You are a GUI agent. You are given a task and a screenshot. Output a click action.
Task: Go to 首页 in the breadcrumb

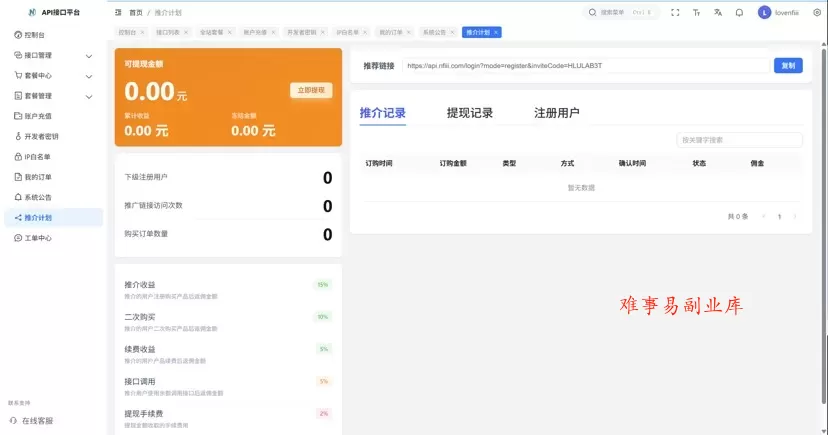pyautogui.click(x=136, y=13)
